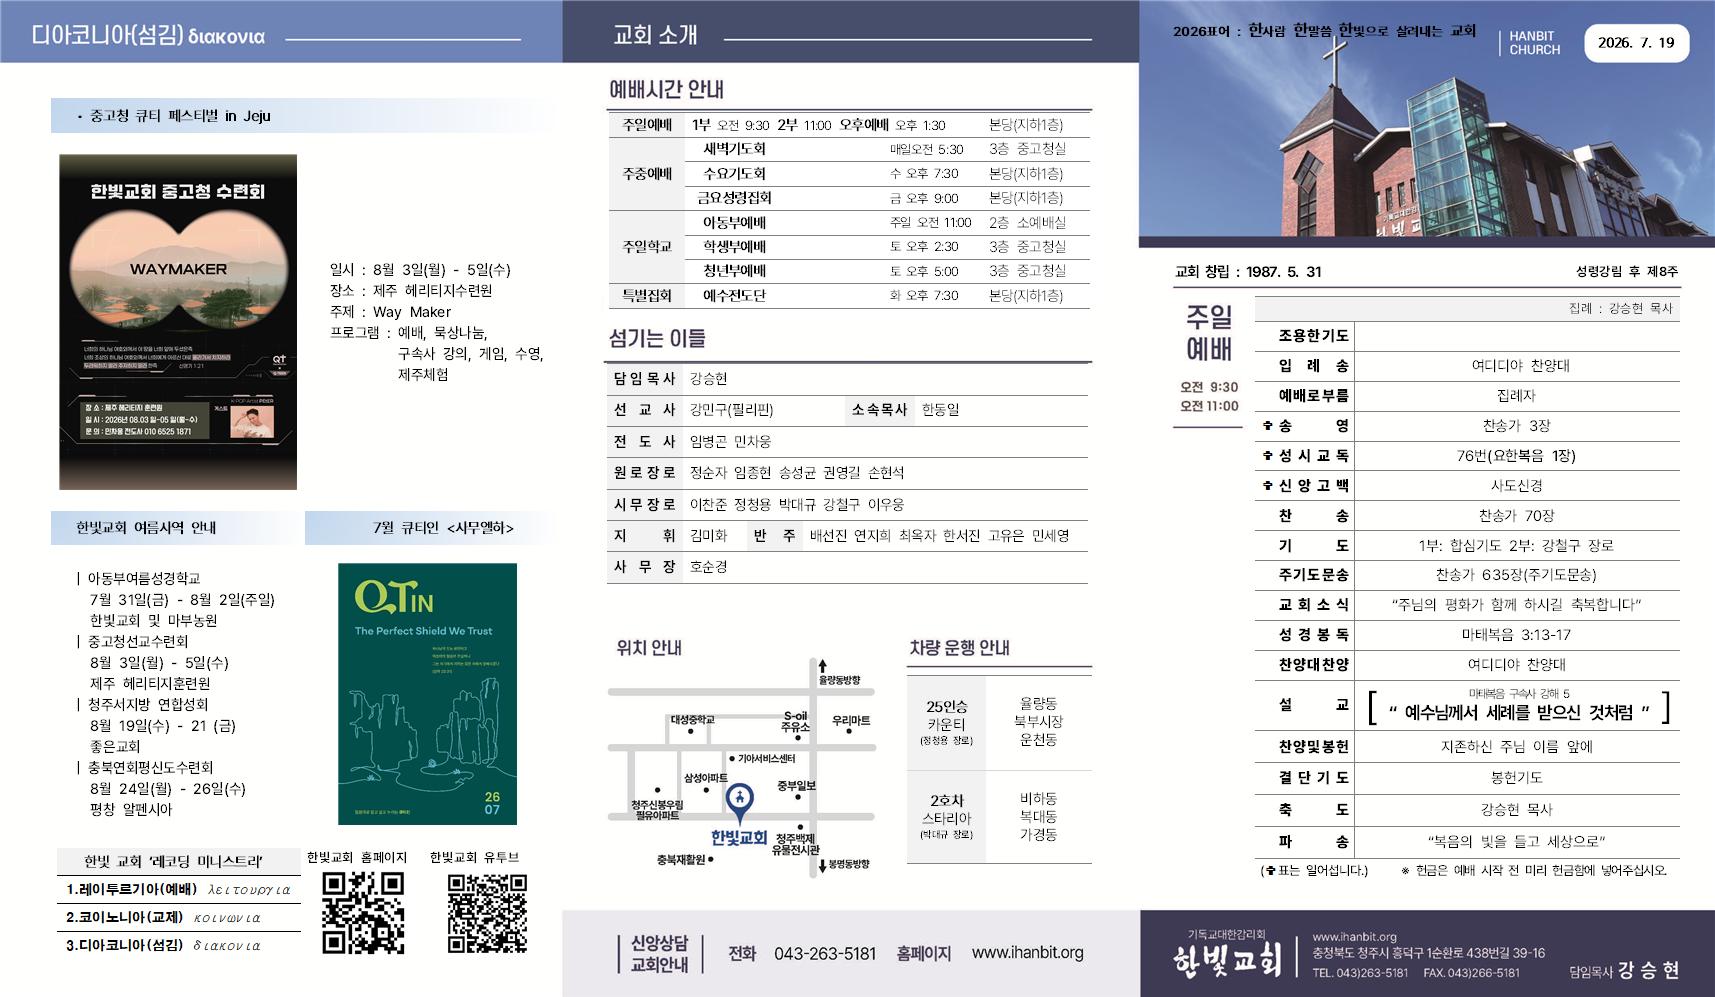Click www.ihanbit.org above the church address

[x=1354, y=937]
